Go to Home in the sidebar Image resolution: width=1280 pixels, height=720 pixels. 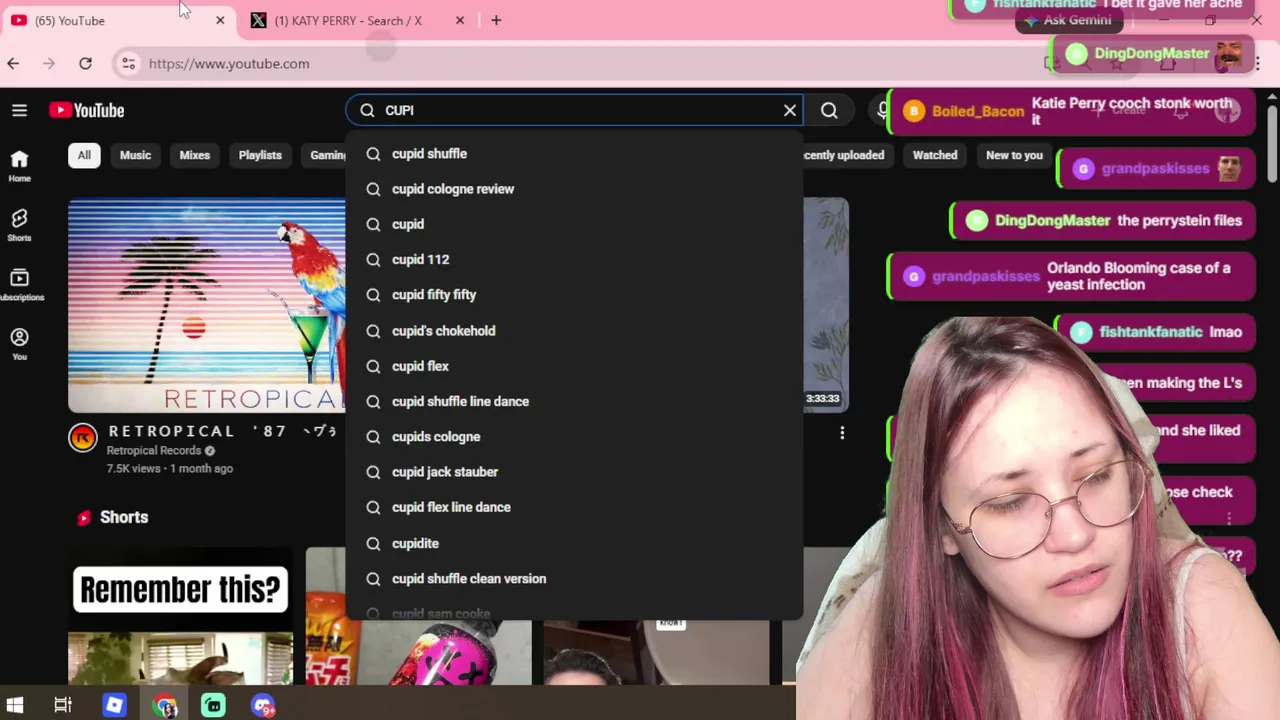[x=19, y=166]
